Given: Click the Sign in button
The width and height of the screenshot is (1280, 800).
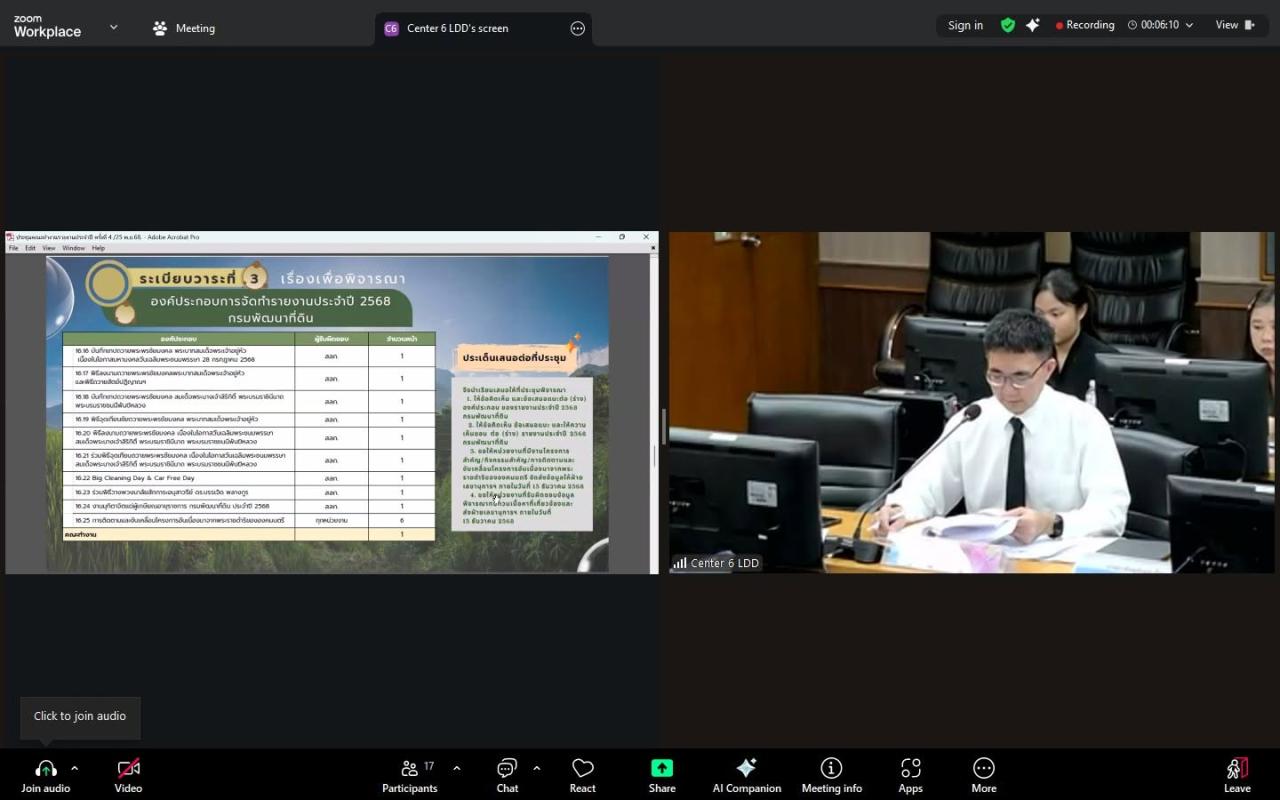Looking at the screenshot, I should click(x=965, y=25).
